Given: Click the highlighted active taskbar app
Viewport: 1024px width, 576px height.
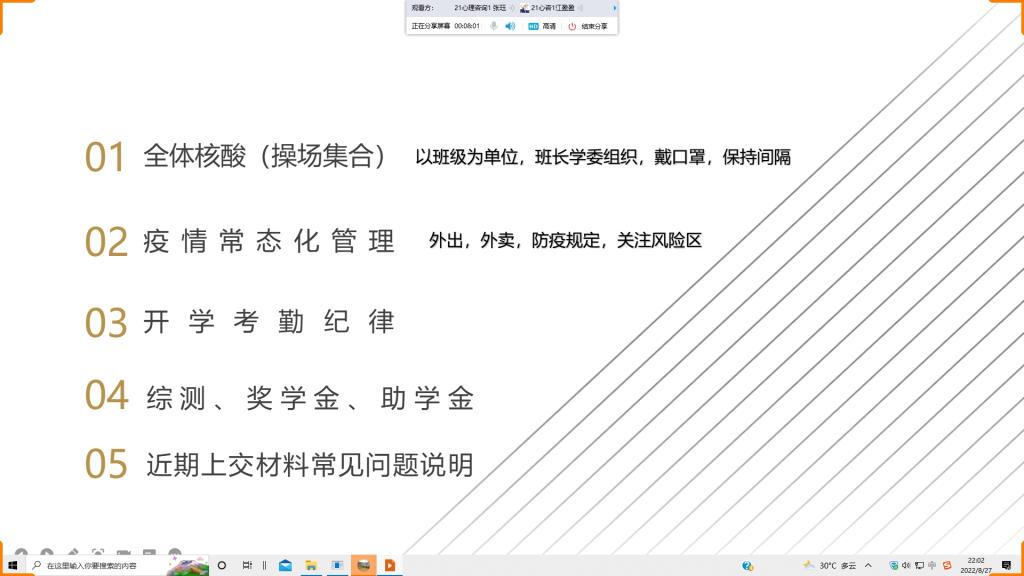Looking at the screenshot, I should tap(364, 565).
